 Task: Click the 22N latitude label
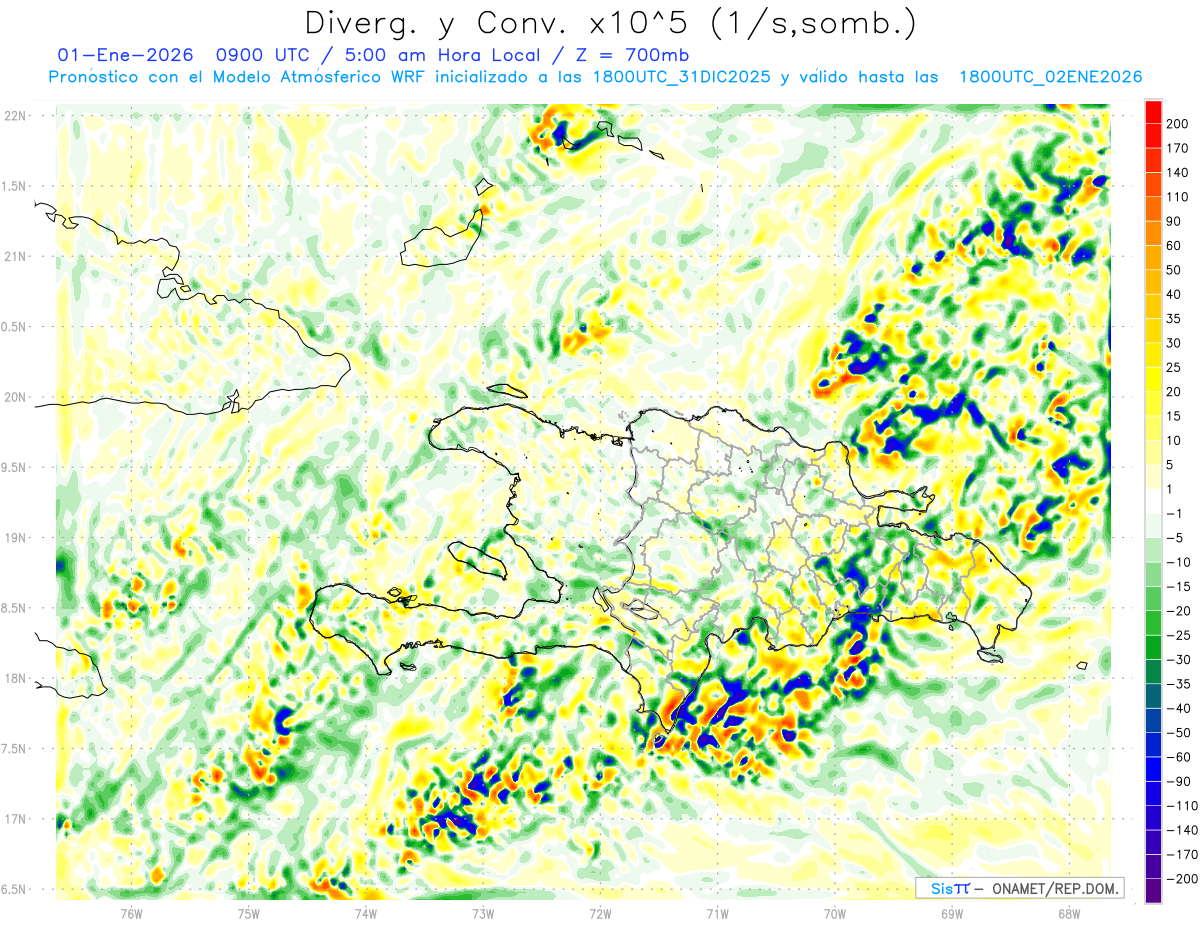[x=15, y=116]
